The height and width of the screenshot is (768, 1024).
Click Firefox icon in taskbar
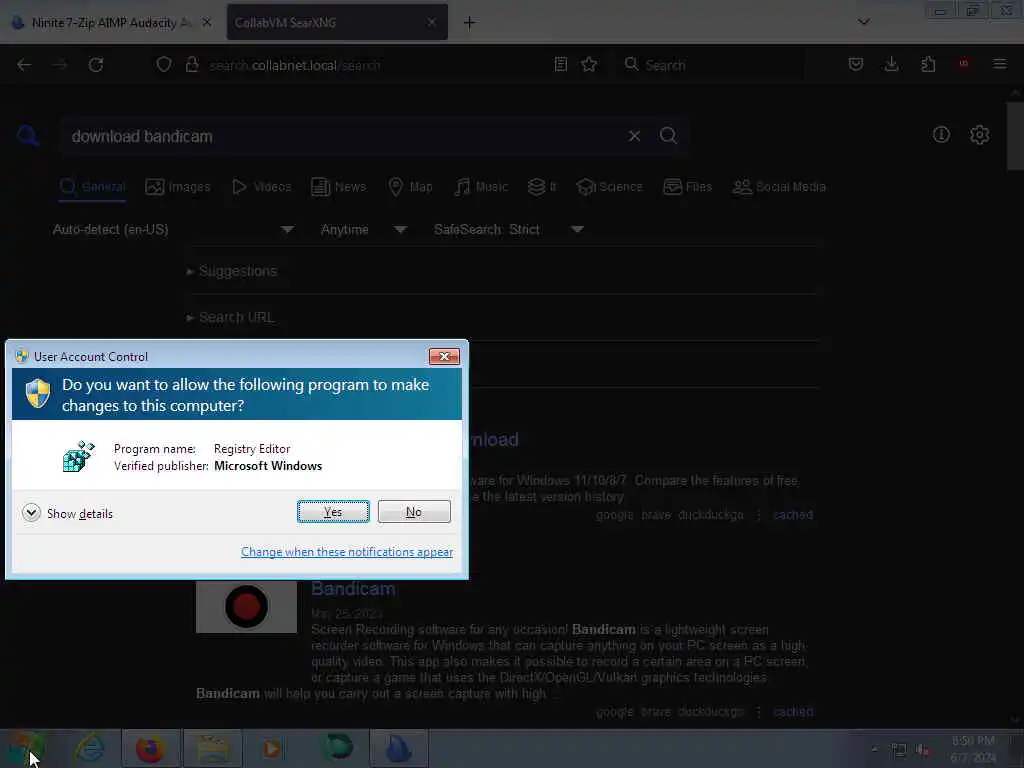[x=150, y=748]
